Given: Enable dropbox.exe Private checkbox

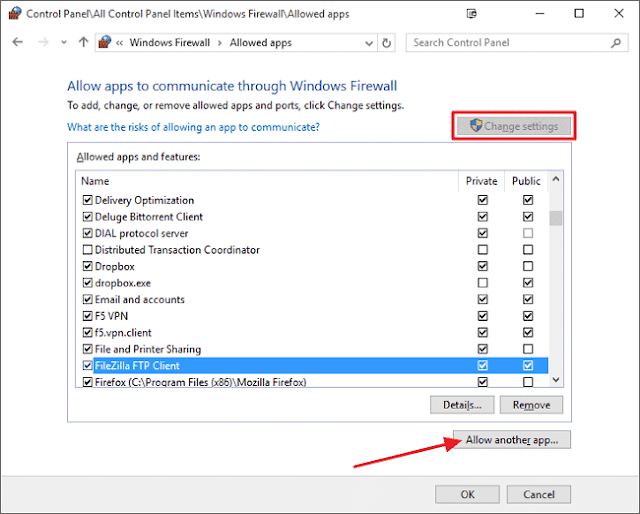Looking at the screenshot, I should tap(482, 283).
